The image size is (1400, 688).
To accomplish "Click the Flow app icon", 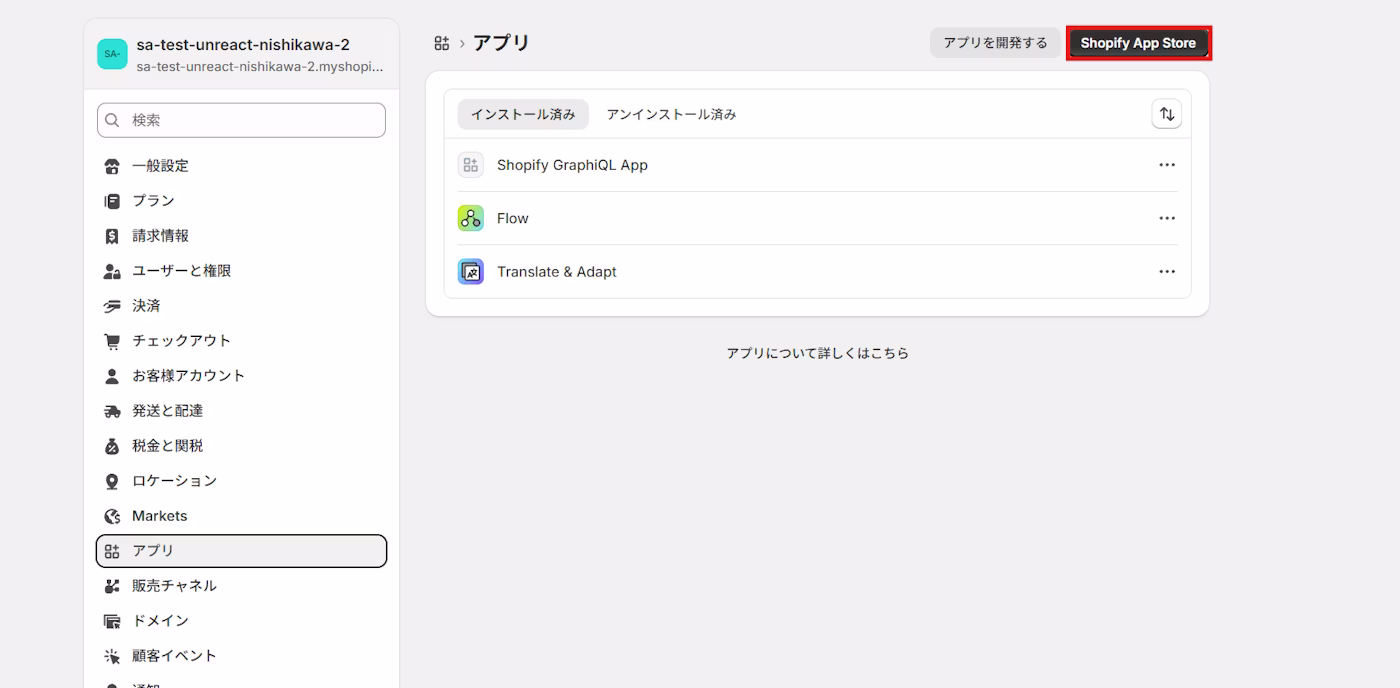I will pyautogui.click(x=470, y=217).
